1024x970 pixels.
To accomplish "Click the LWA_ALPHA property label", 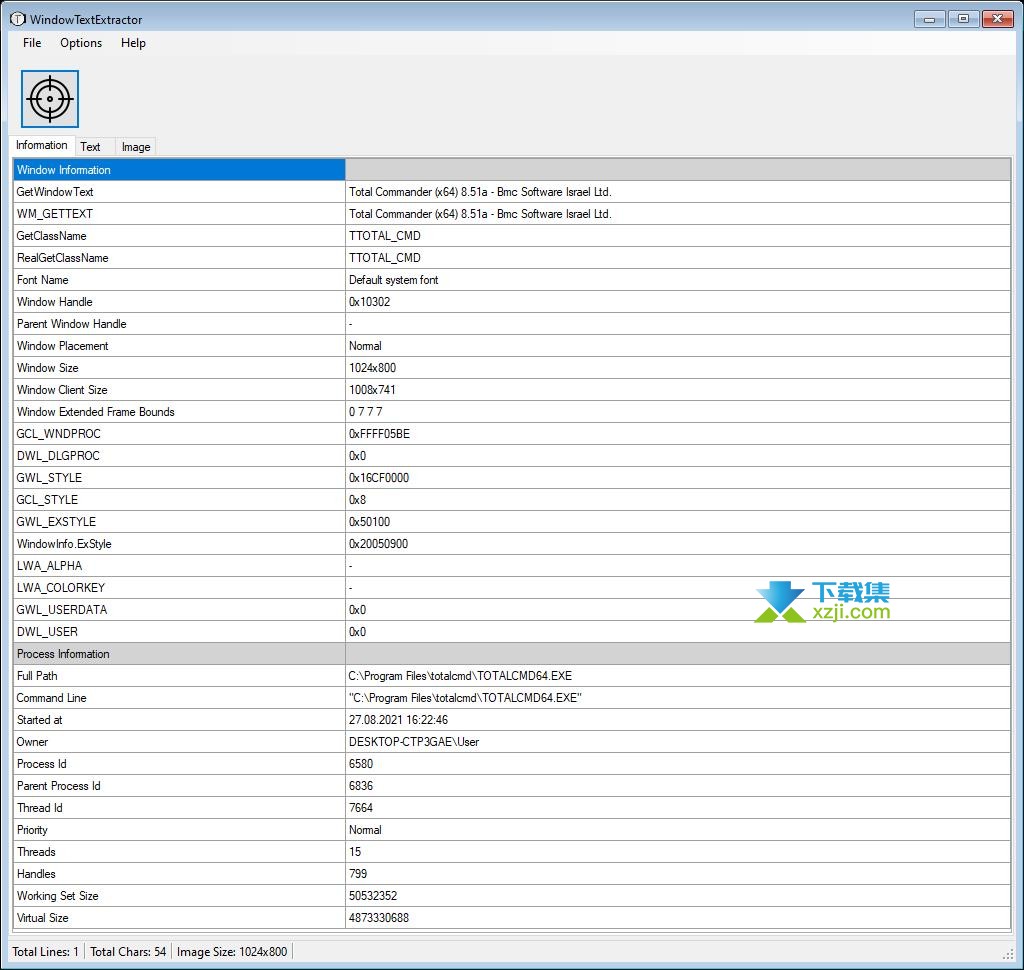I will coord(50,566).
